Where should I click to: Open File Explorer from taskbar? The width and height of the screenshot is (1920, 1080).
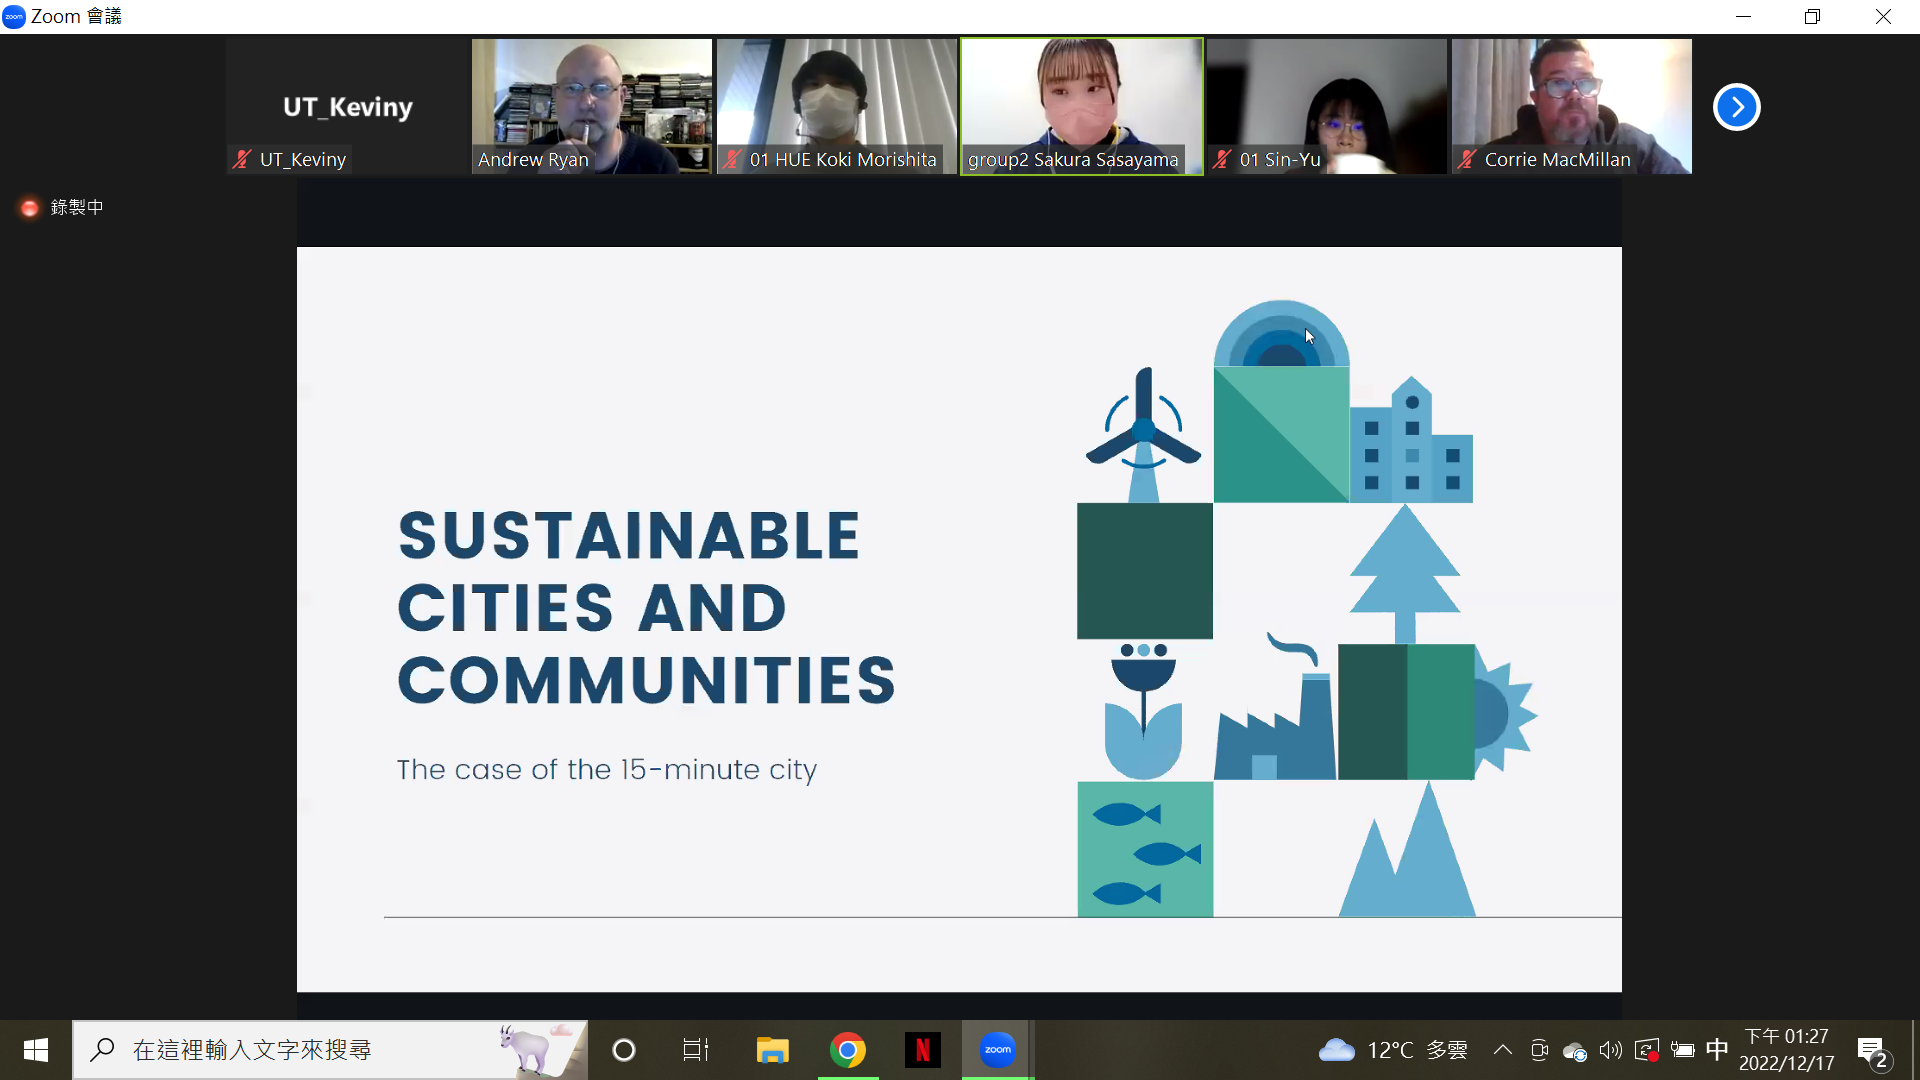click(x=772, y=1050)
